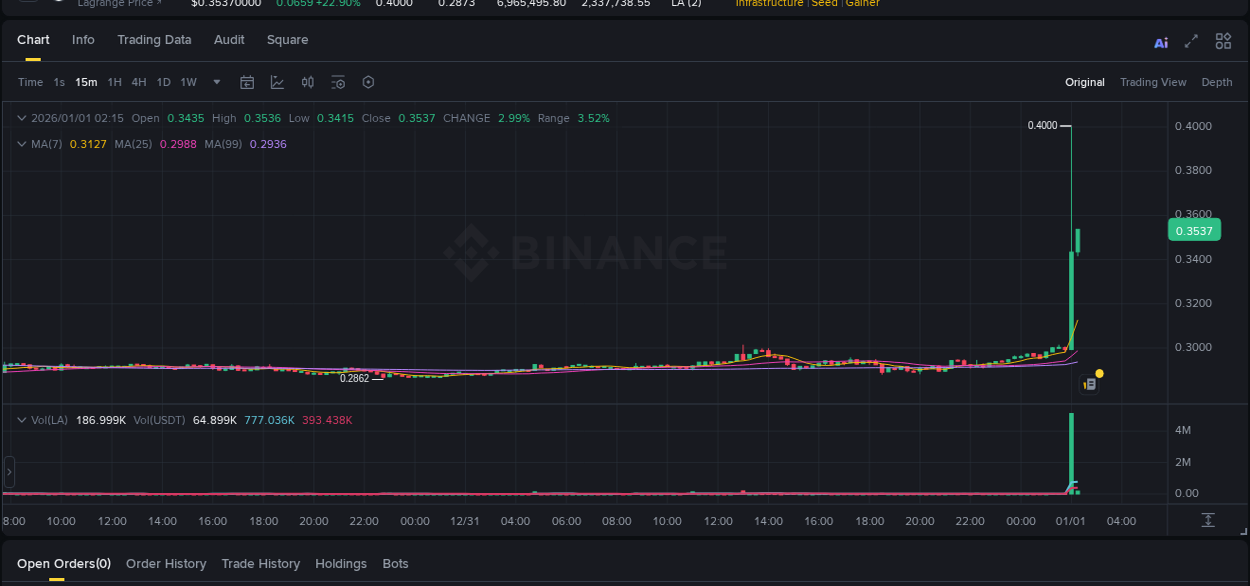Image resolution: width=1250 pixels, height=586 pixels.
Task: Select the 1D timeframe
Action: [163, 82]
